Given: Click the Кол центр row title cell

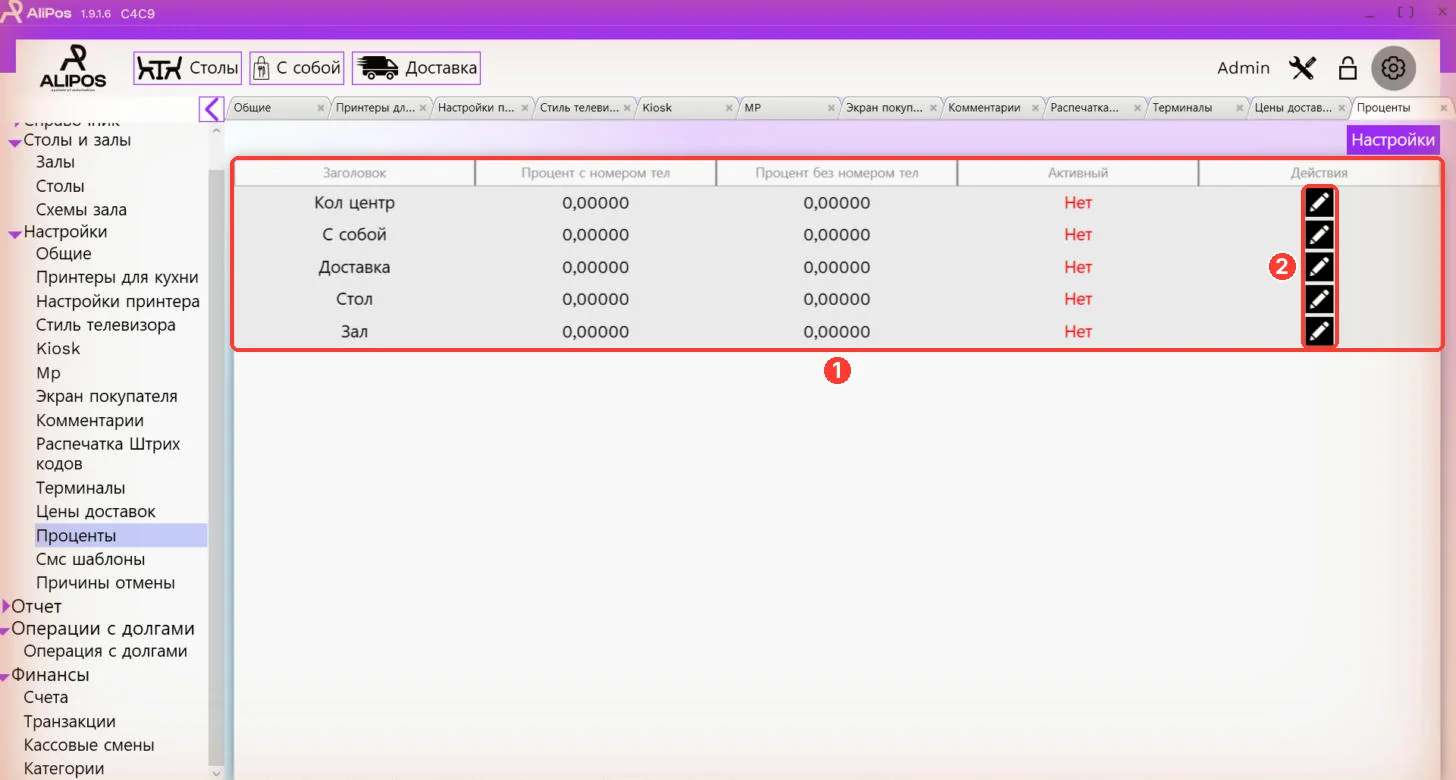Looking at the screenshot, I should pyautogui.click(x=354, y=203).
